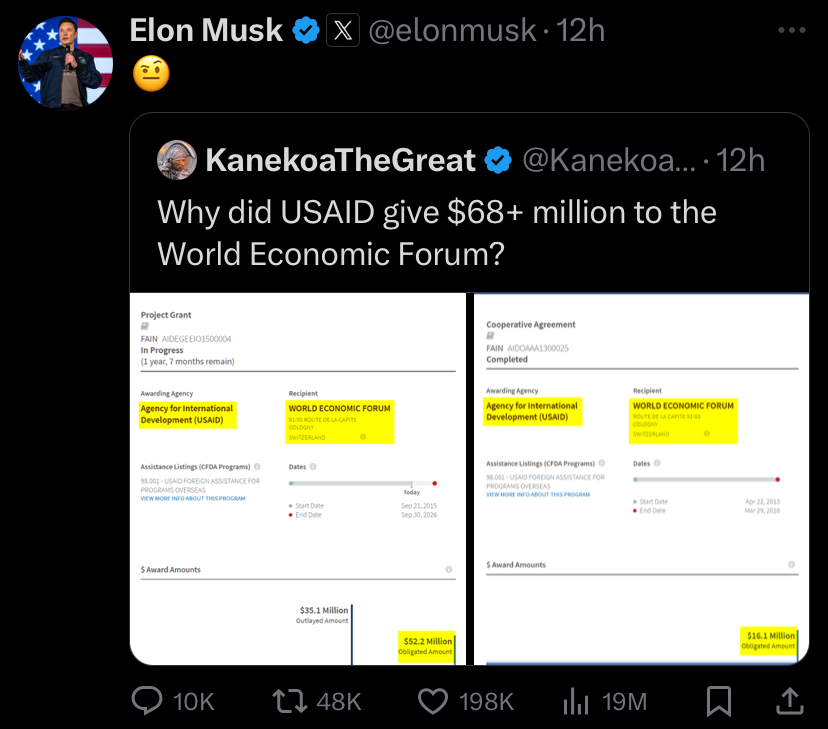Image resolution: width=828 pixels, height=729 pixels.
Task: Bookmark this post
Action: (719, 702)
